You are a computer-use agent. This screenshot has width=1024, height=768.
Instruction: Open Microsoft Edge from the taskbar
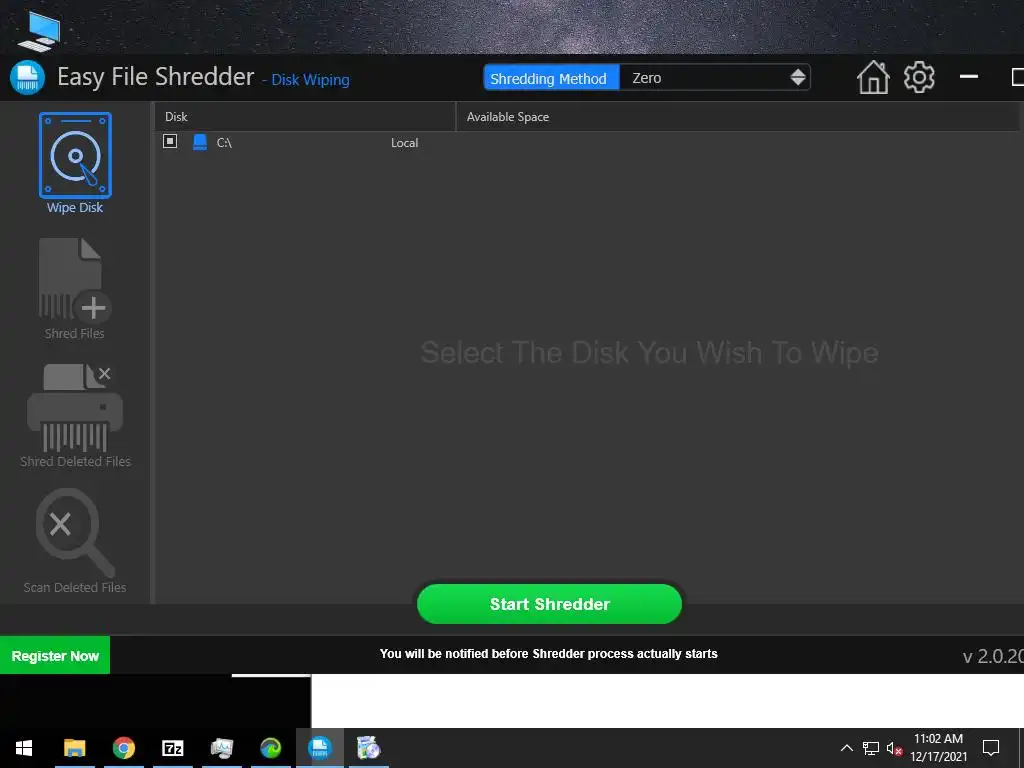pyautogui.click(x=270, y=748)
